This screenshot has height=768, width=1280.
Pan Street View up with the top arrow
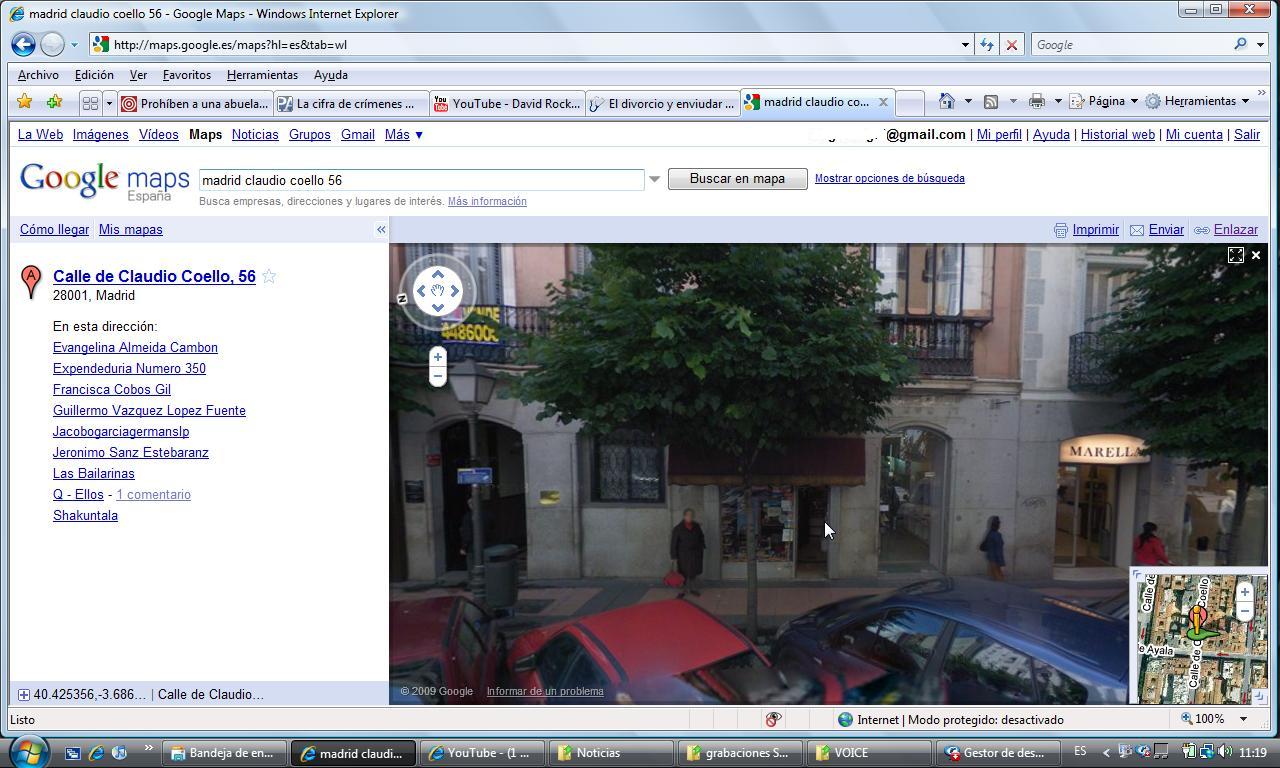437,273
